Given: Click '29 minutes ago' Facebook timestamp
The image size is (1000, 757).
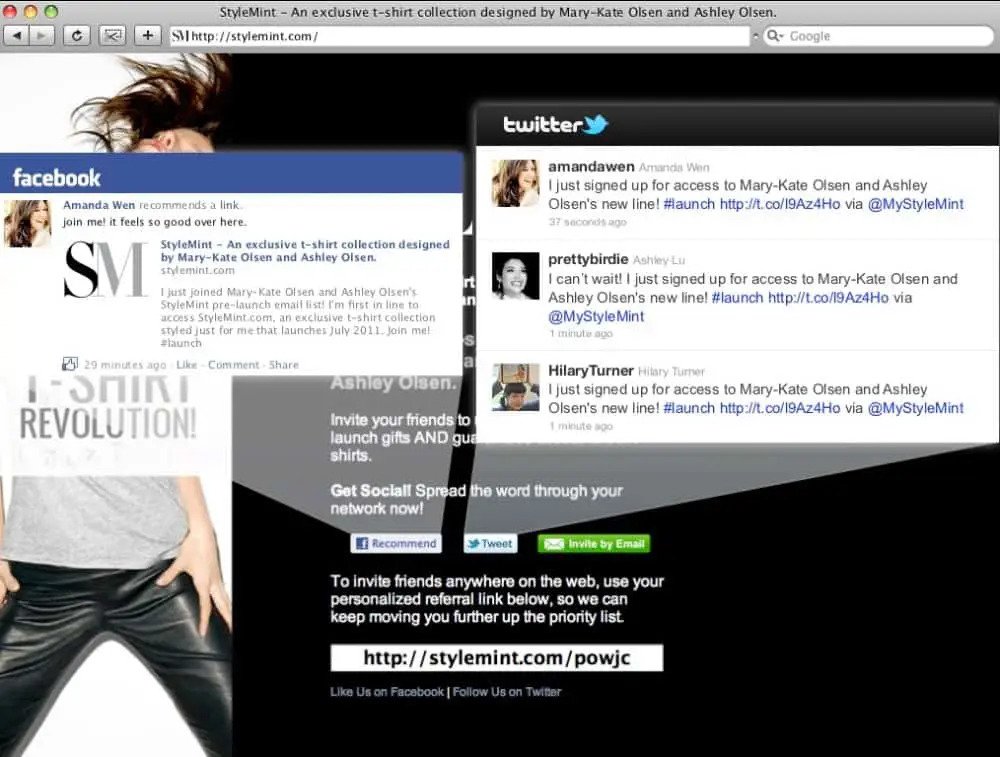Looking at the screenshot, I should coord(125,365).
